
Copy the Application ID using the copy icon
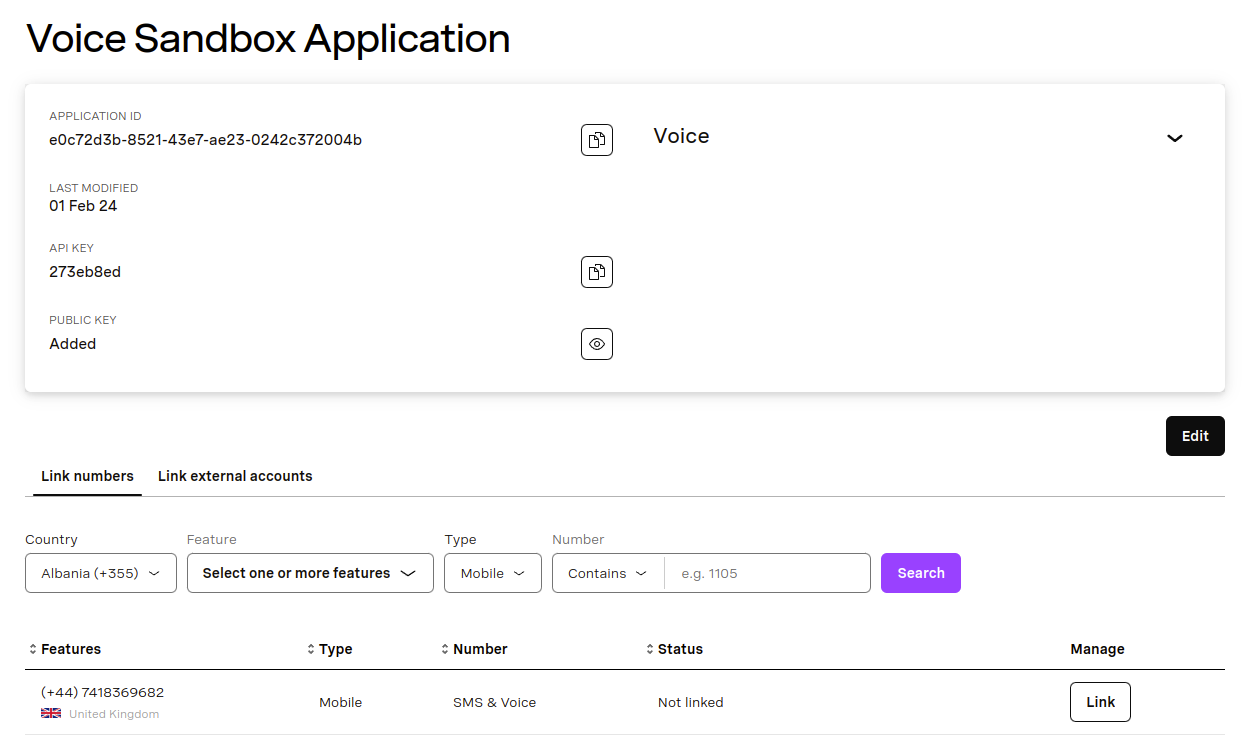596,140
